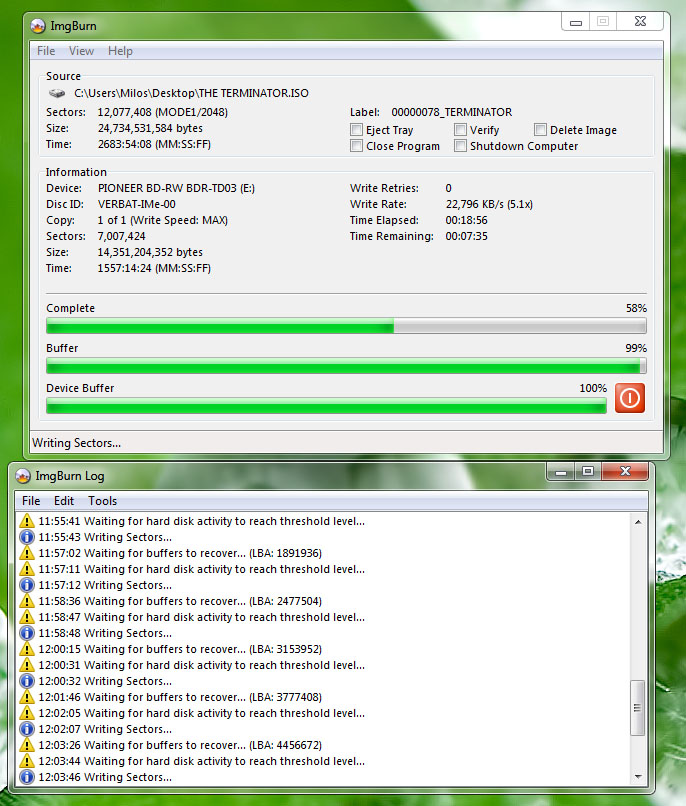Image resolution: width=686 pixels, height=806 pixels.
Task: Click the Buffer progress bar at 99%
Action: point(346,365)
